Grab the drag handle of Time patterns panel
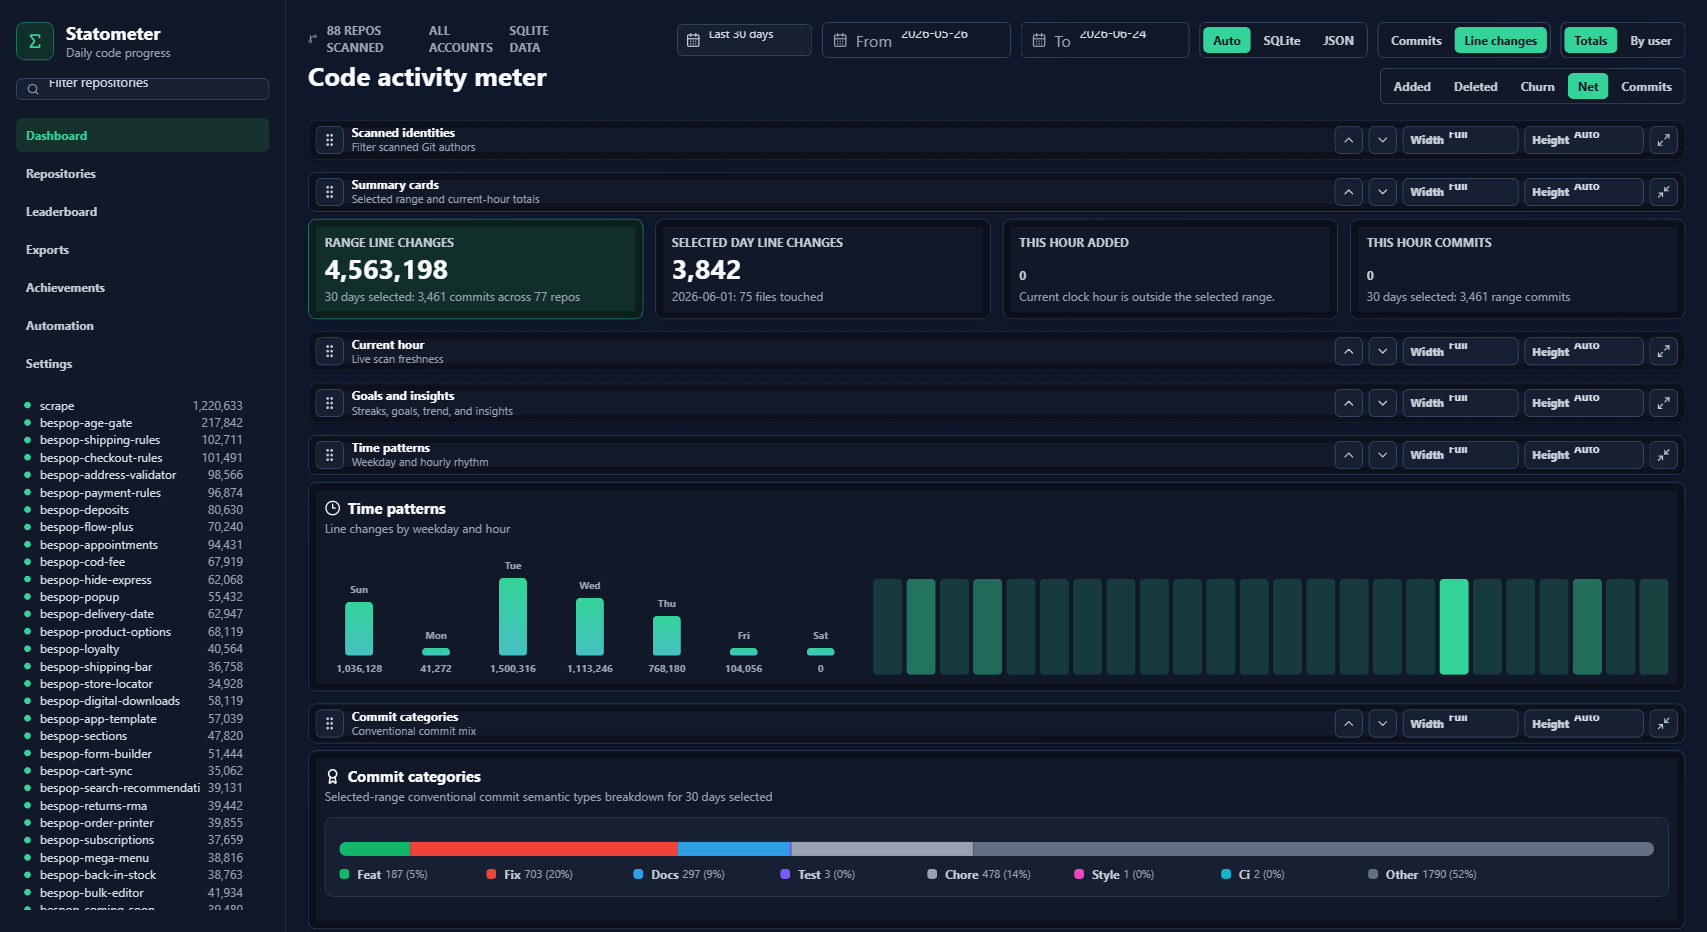Screen dimensions: 1707x932 coord(330,455)
